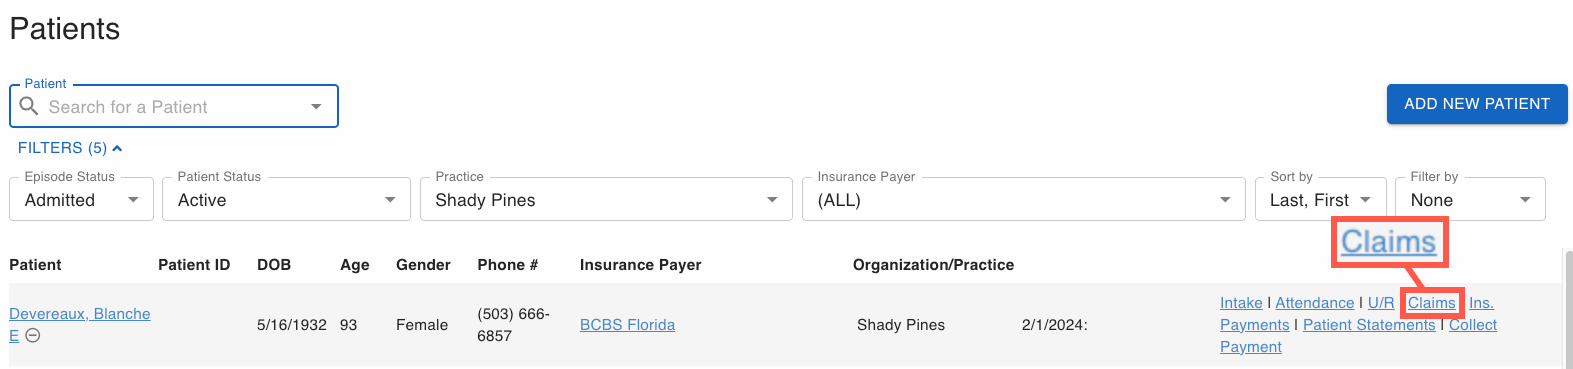Open the Insurance Payer (ALL) dropdown
The image size is (1573, 369).
(x=1024, y=199)
